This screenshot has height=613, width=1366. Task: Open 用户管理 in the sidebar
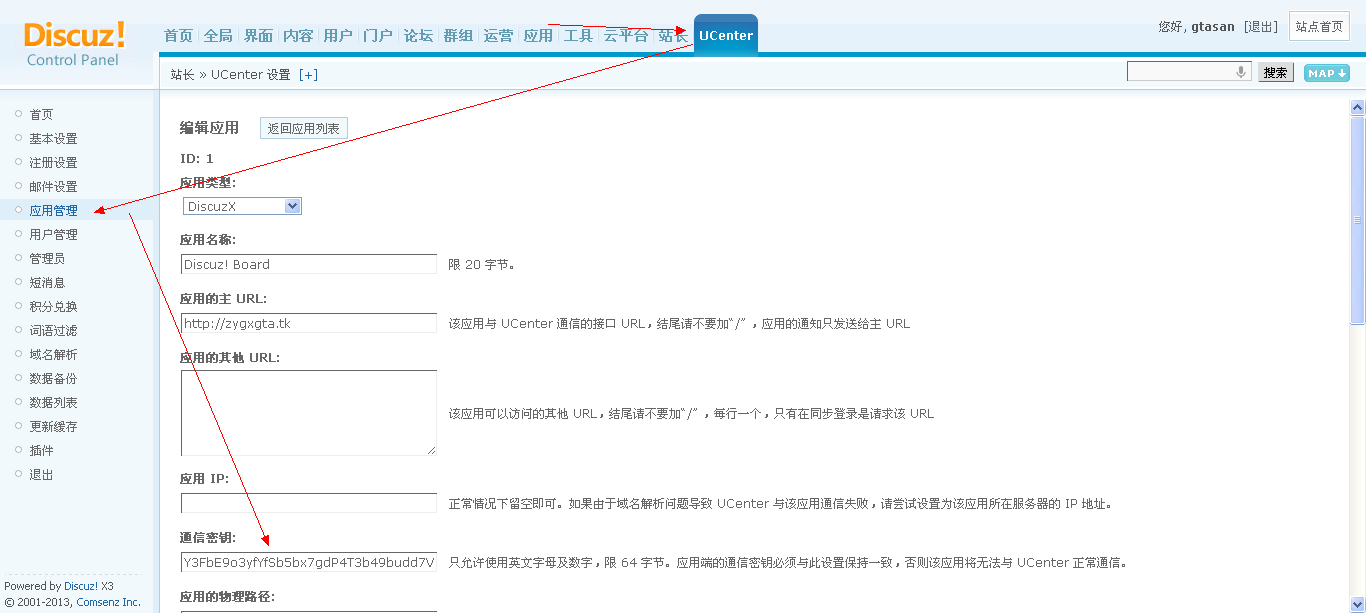pos(53,235)
